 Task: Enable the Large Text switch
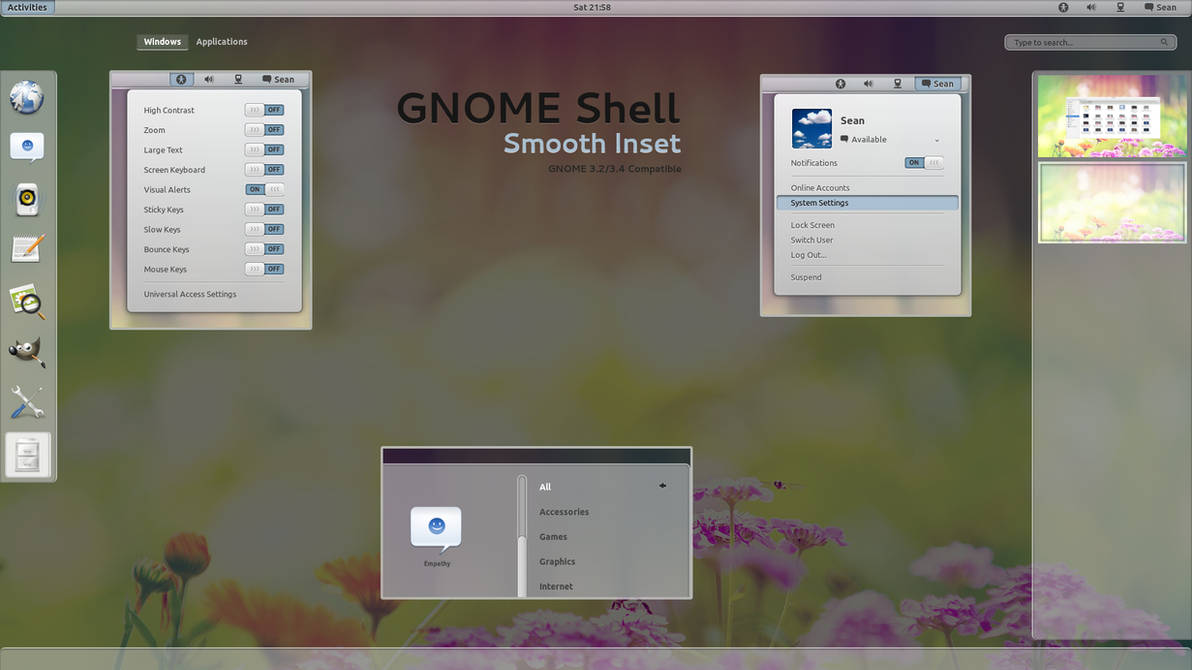(264, 150)
